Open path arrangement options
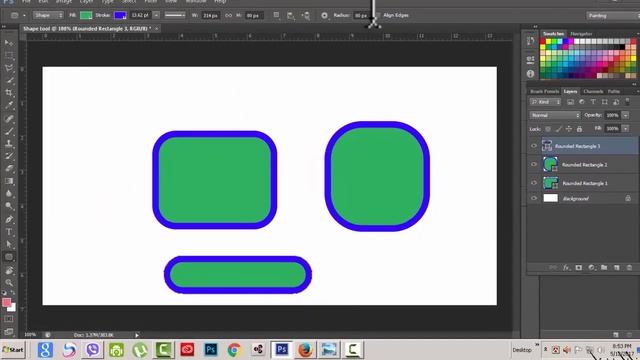The width and height of the screenshot is (640, 360). [x=305, y=16]
